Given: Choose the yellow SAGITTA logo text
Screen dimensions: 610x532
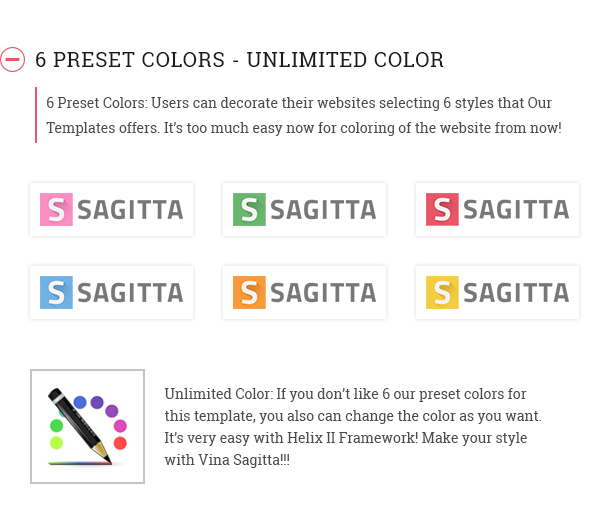Looking at the screenshot, I should [x=516, y=293].
